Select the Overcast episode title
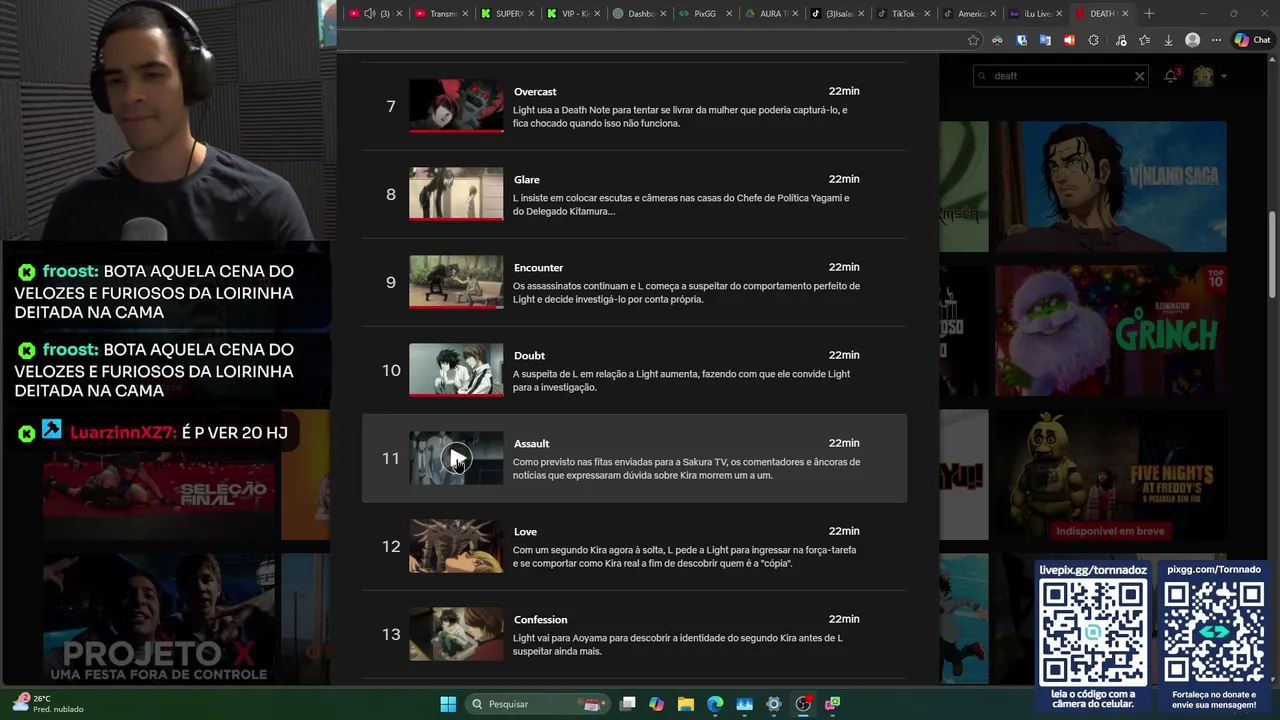The image size is (1280, 720). pyautogui.click(x=535, y=92)
